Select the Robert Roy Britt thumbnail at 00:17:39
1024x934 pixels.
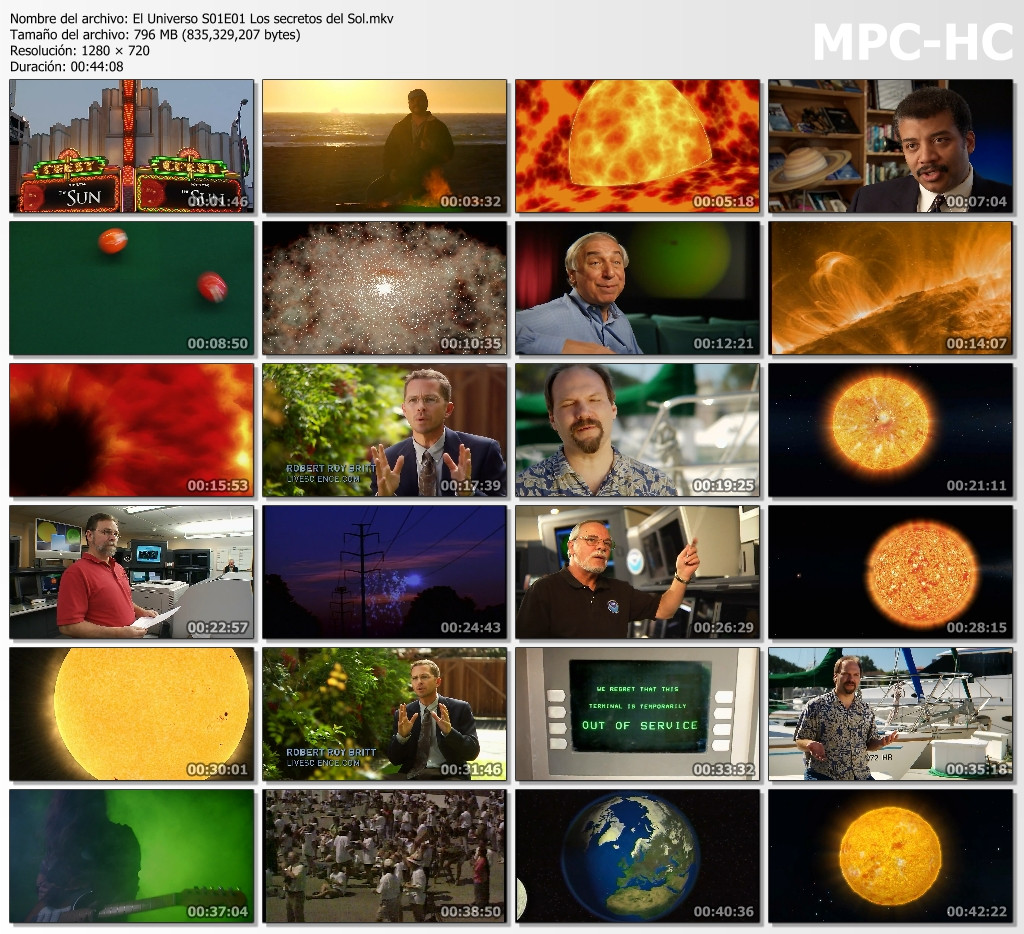coord(385,430)
